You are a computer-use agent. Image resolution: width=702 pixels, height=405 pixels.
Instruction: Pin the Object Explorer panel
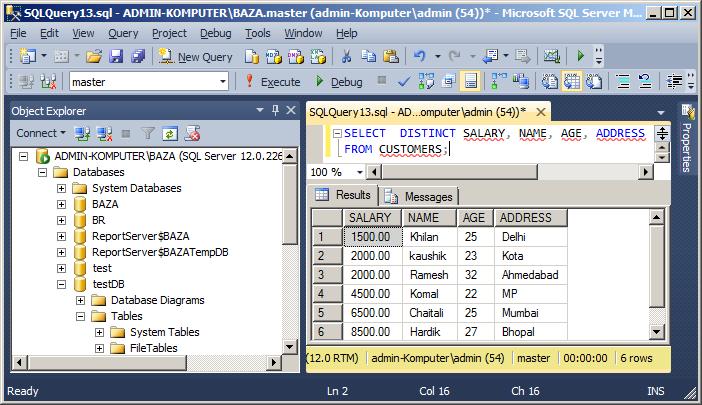pos(275,110)
